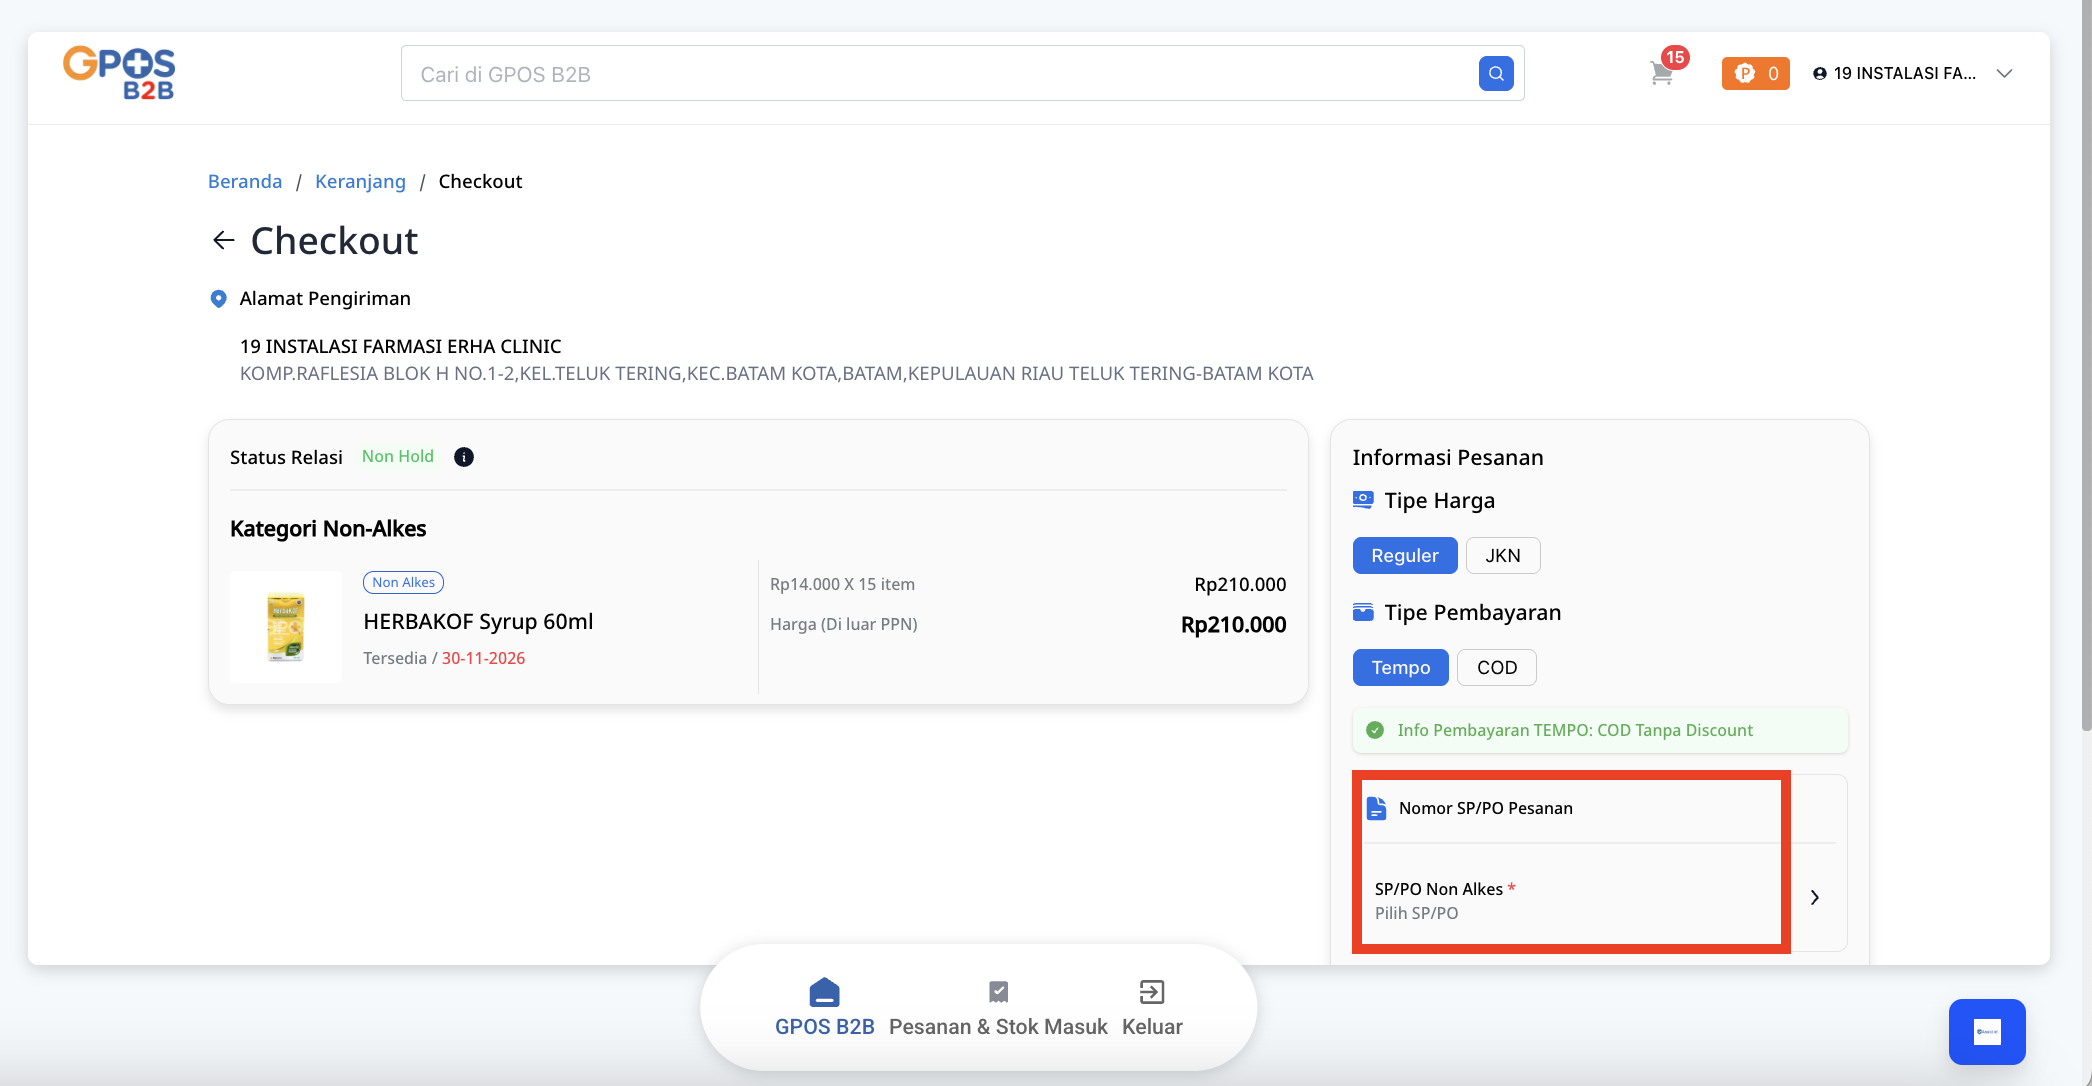The width and height of the screenshot is (2092, 1086).
Task: Open SP/PO Non Alkes selection chevron
Action: (1814, 898)
